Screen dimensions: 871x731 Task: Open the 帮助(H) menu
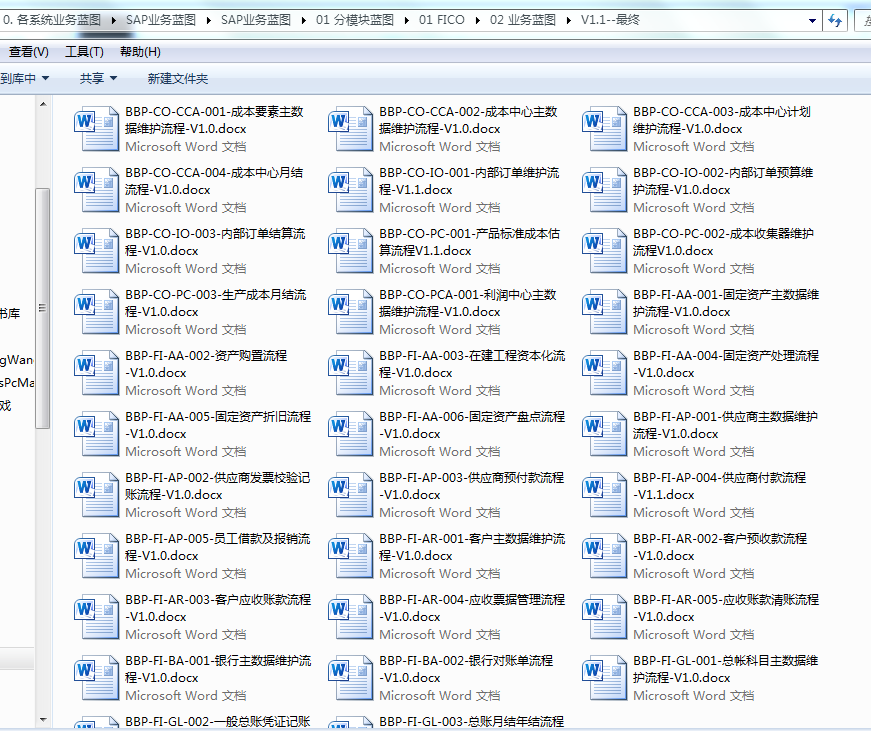139,52
